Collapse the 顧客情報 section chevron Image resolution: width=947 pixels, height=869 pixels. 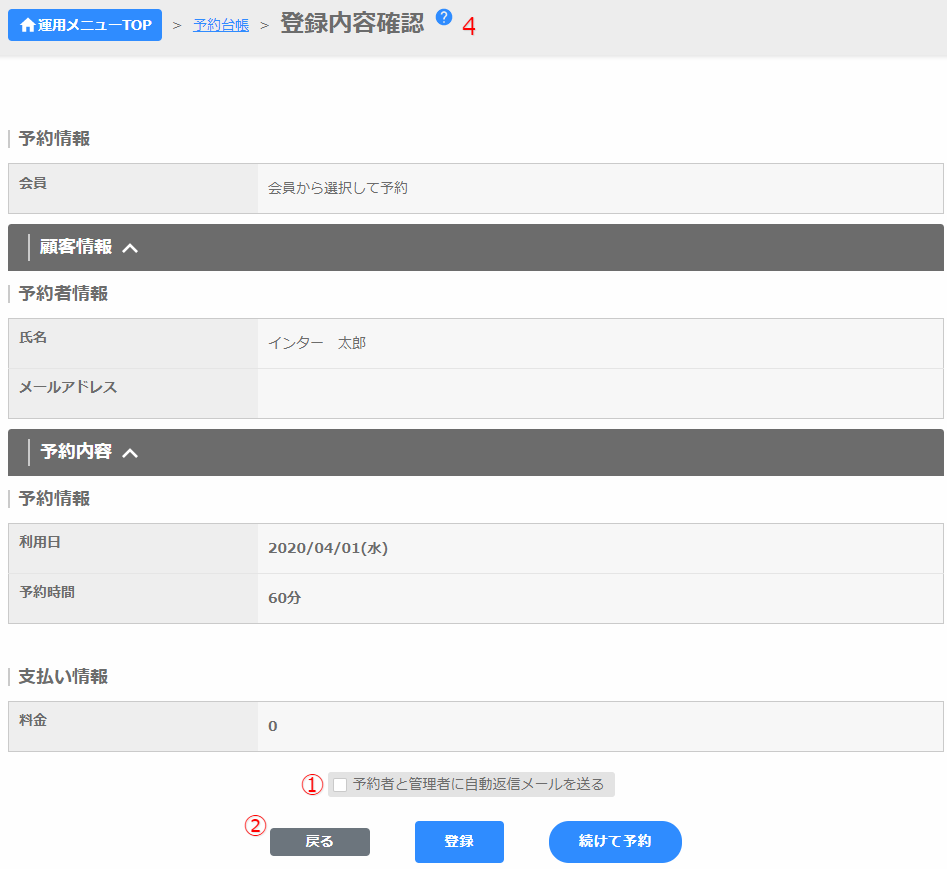tap(130, 248)
